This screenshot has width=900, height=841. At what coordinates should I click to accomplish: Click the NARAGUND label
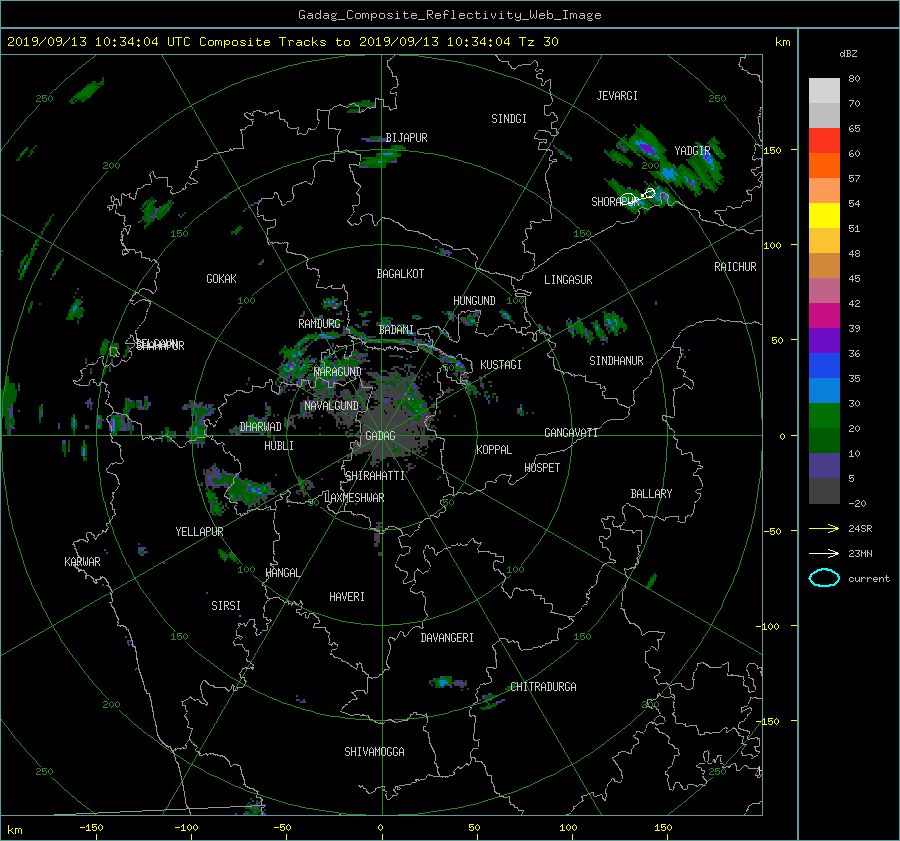click(338, 371)
